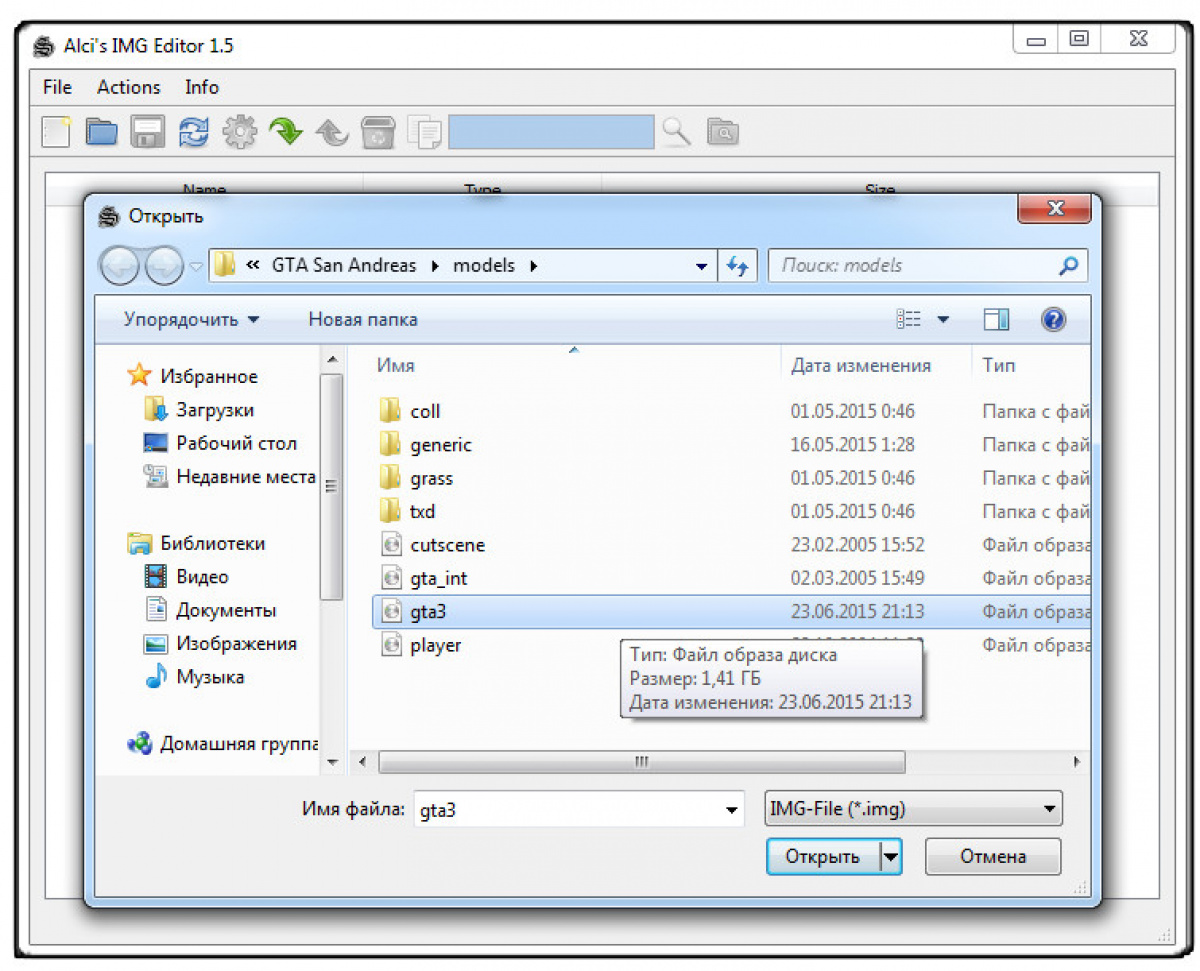Open the IMG-File (*.img) type combo box
The width and height of the screenshot is (1200, 971).
point(913,809)
